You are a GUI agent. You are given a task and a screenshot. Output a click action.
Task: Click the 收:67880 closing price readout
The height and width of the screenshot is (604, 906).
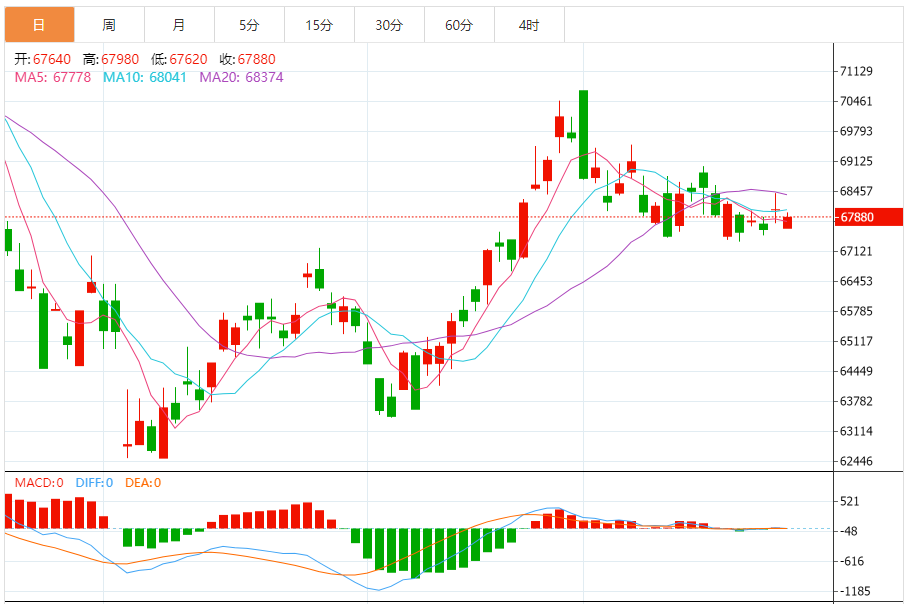point(247,59)
